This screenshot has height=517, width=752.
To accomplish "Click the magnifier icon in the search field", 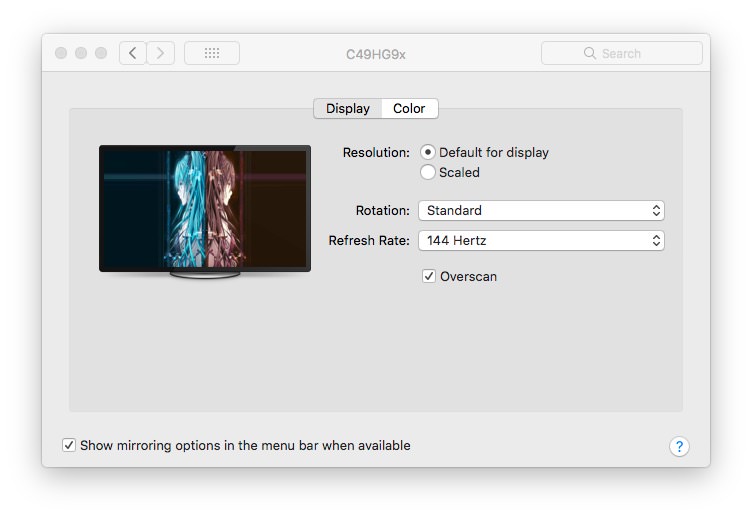I will (x=589, y=53).
